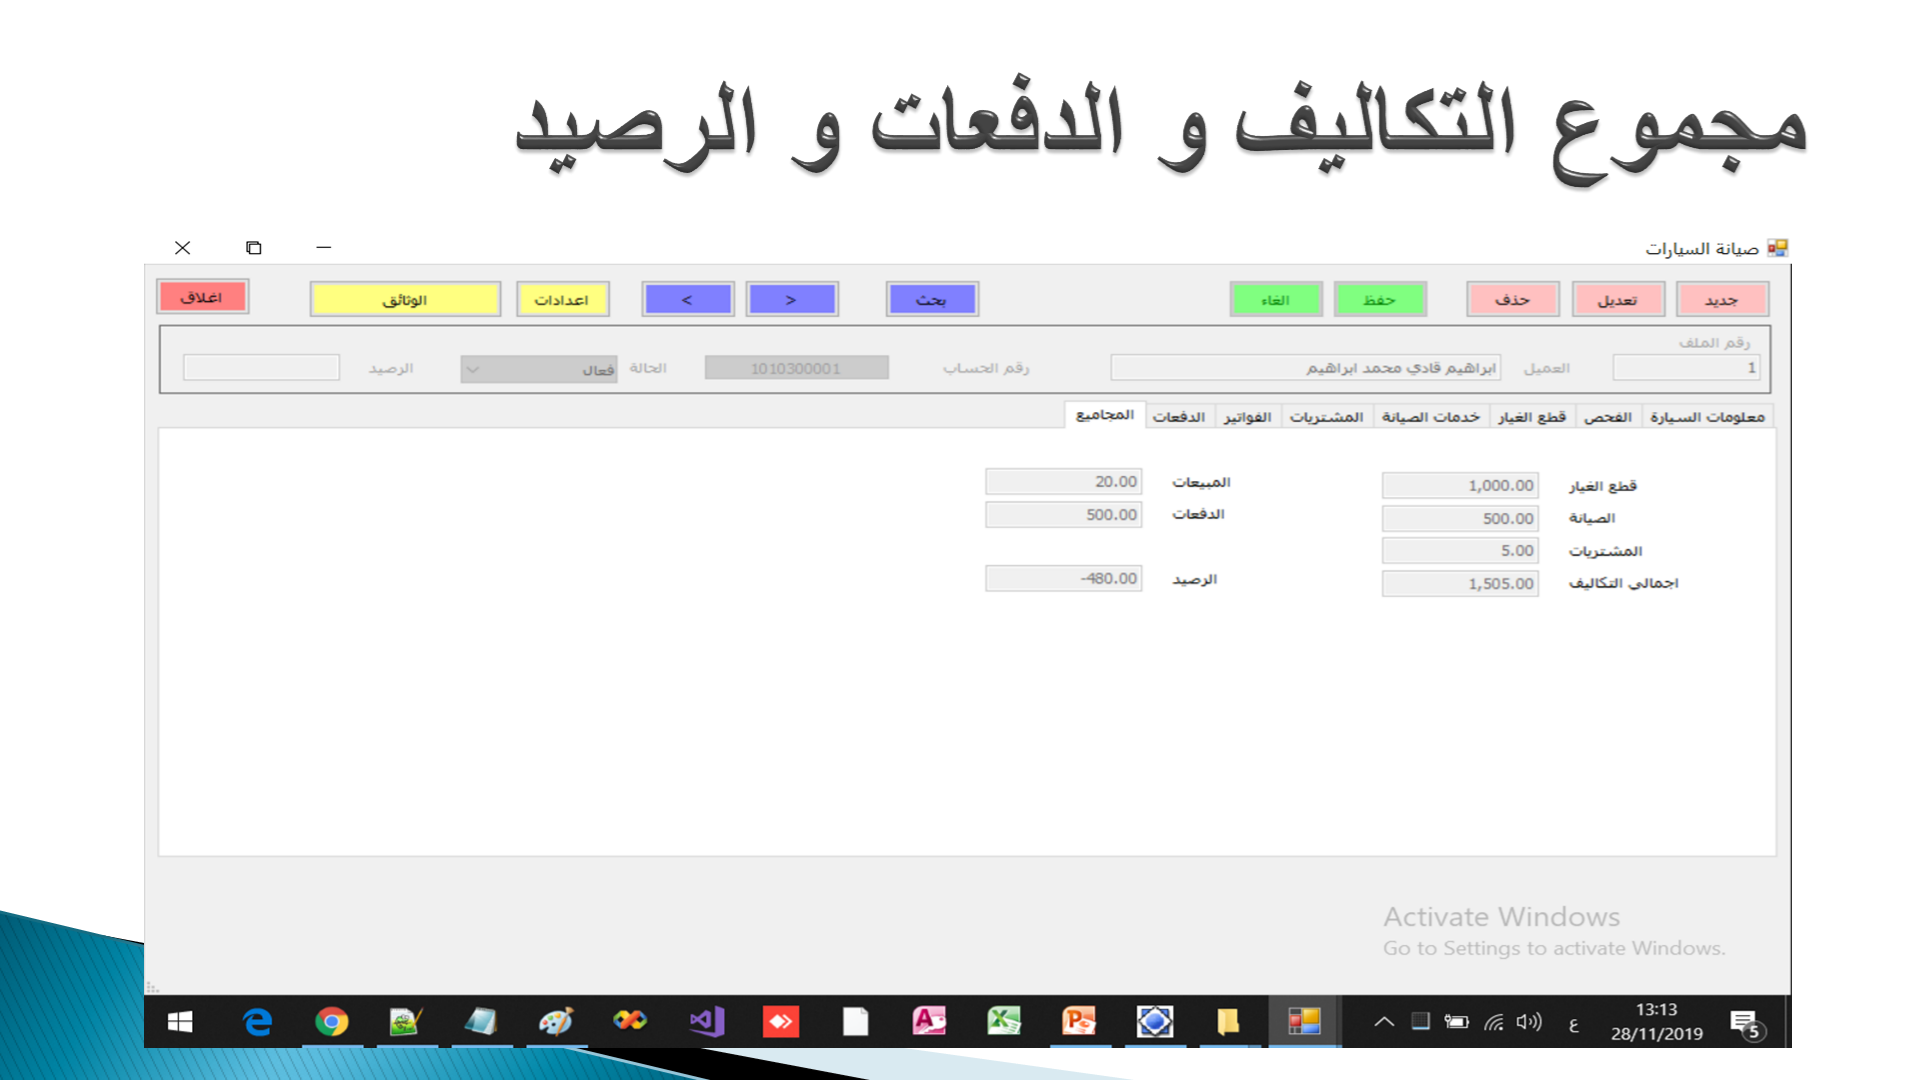
Task: Open the notification center icon
Action: click(x=1746, y=1023)
